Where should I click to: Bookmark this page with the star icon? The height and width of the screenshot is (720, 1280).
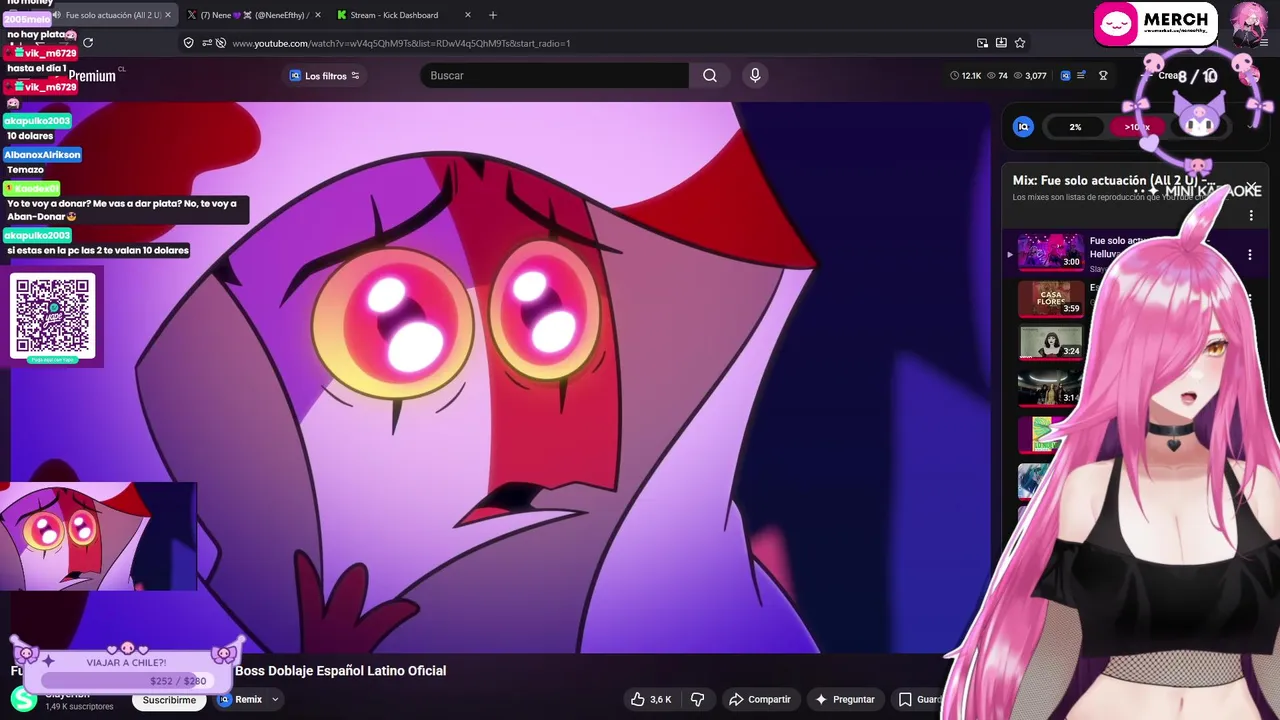[x=1020, y=43]
